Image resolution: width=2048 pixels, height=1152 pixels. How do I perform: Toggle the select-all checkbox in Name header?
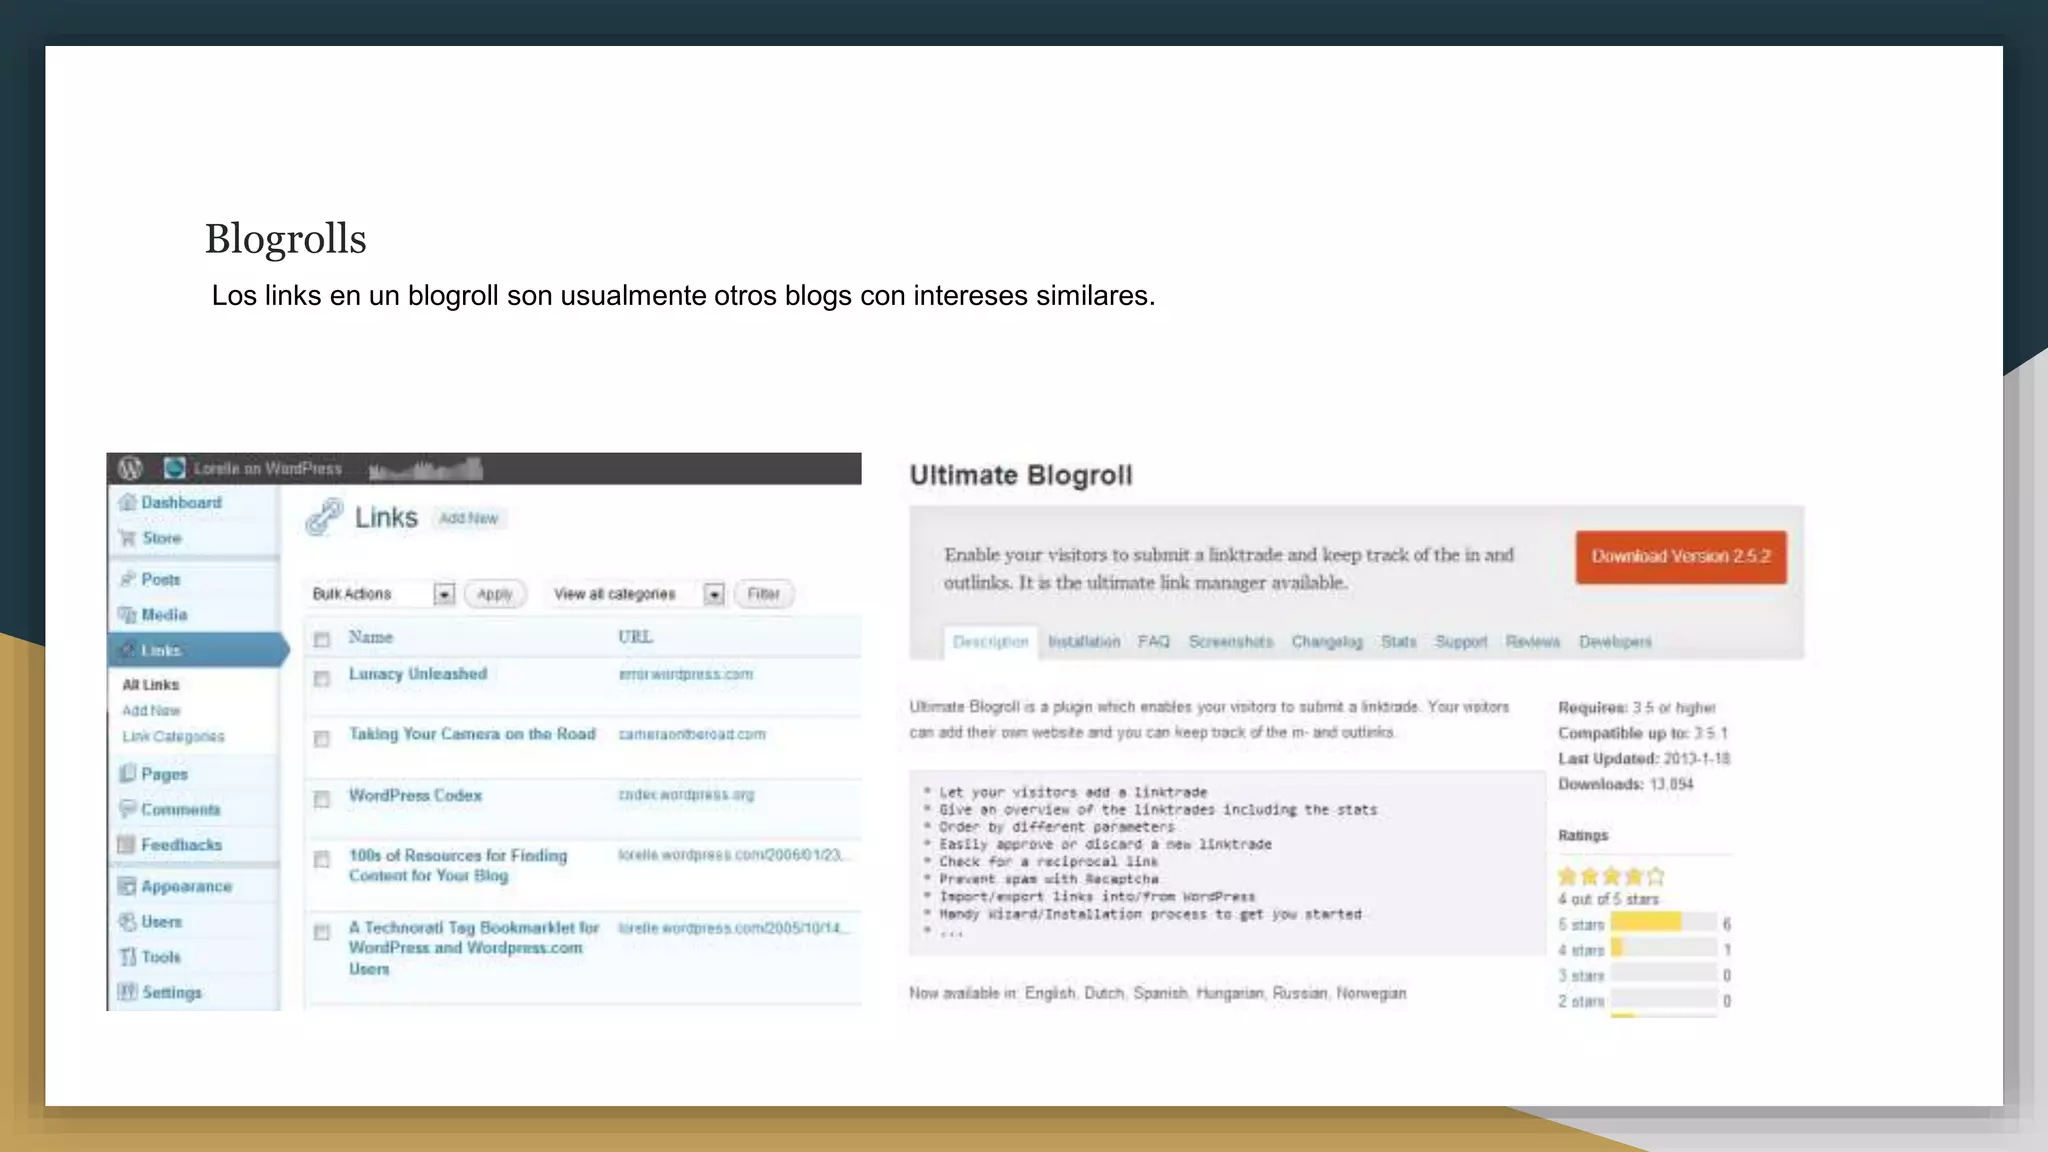[x=322, y=639]
